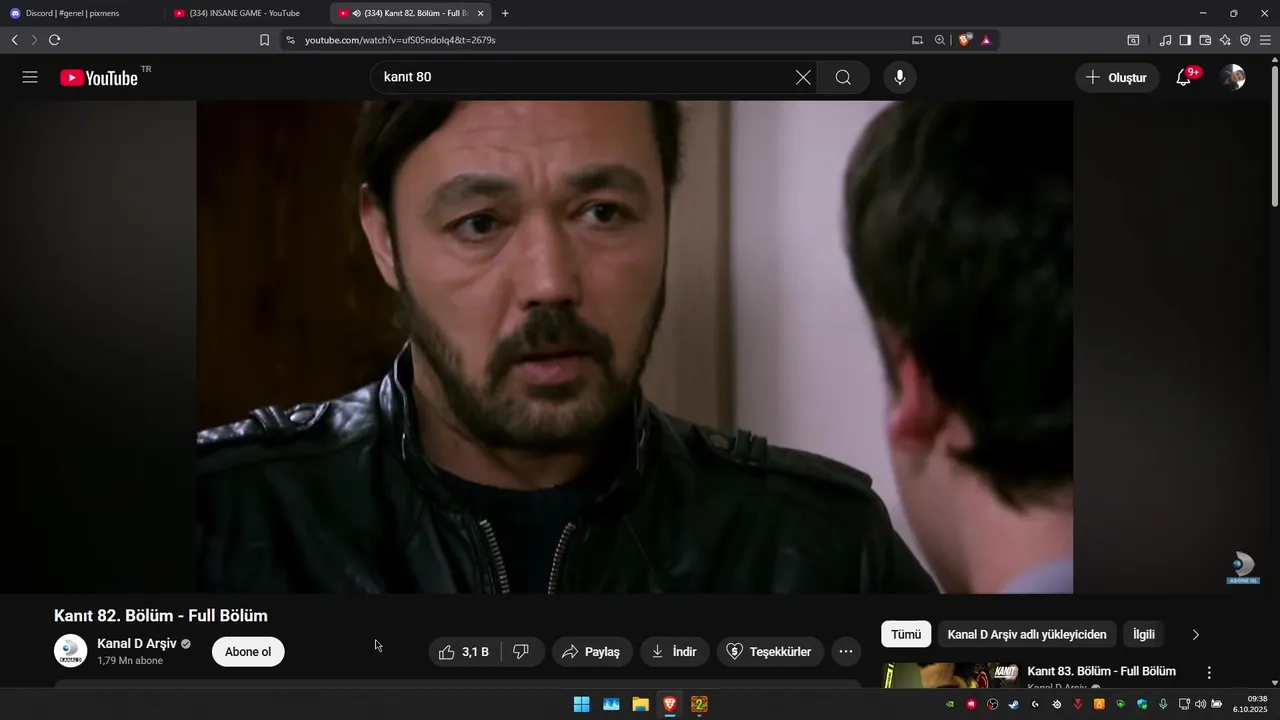Open Kanal D Arşiv channel avatar
Image resolution: width=1280 pixels, height=720 pixels.
[70, 651]
